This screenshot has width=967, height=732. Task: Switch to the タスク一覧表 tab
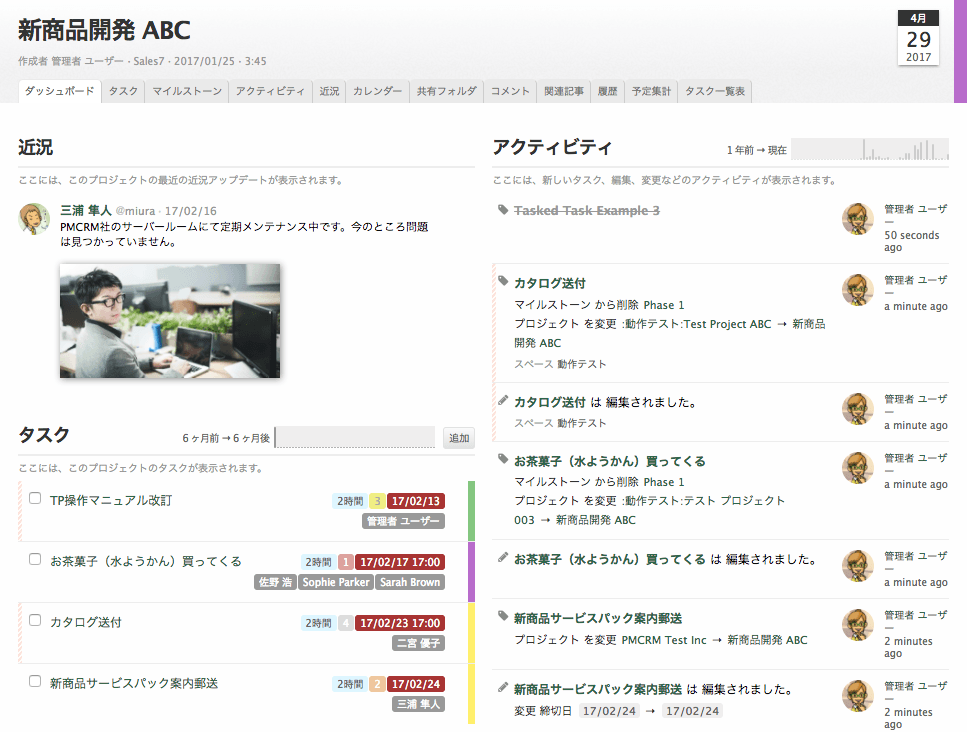pyautogui.click(x=715, y=91)
